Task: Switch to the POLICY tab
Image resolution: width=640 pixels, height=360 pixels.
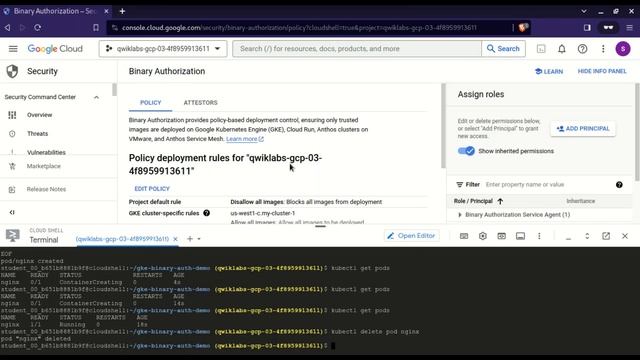Action: tap(151, 102)
